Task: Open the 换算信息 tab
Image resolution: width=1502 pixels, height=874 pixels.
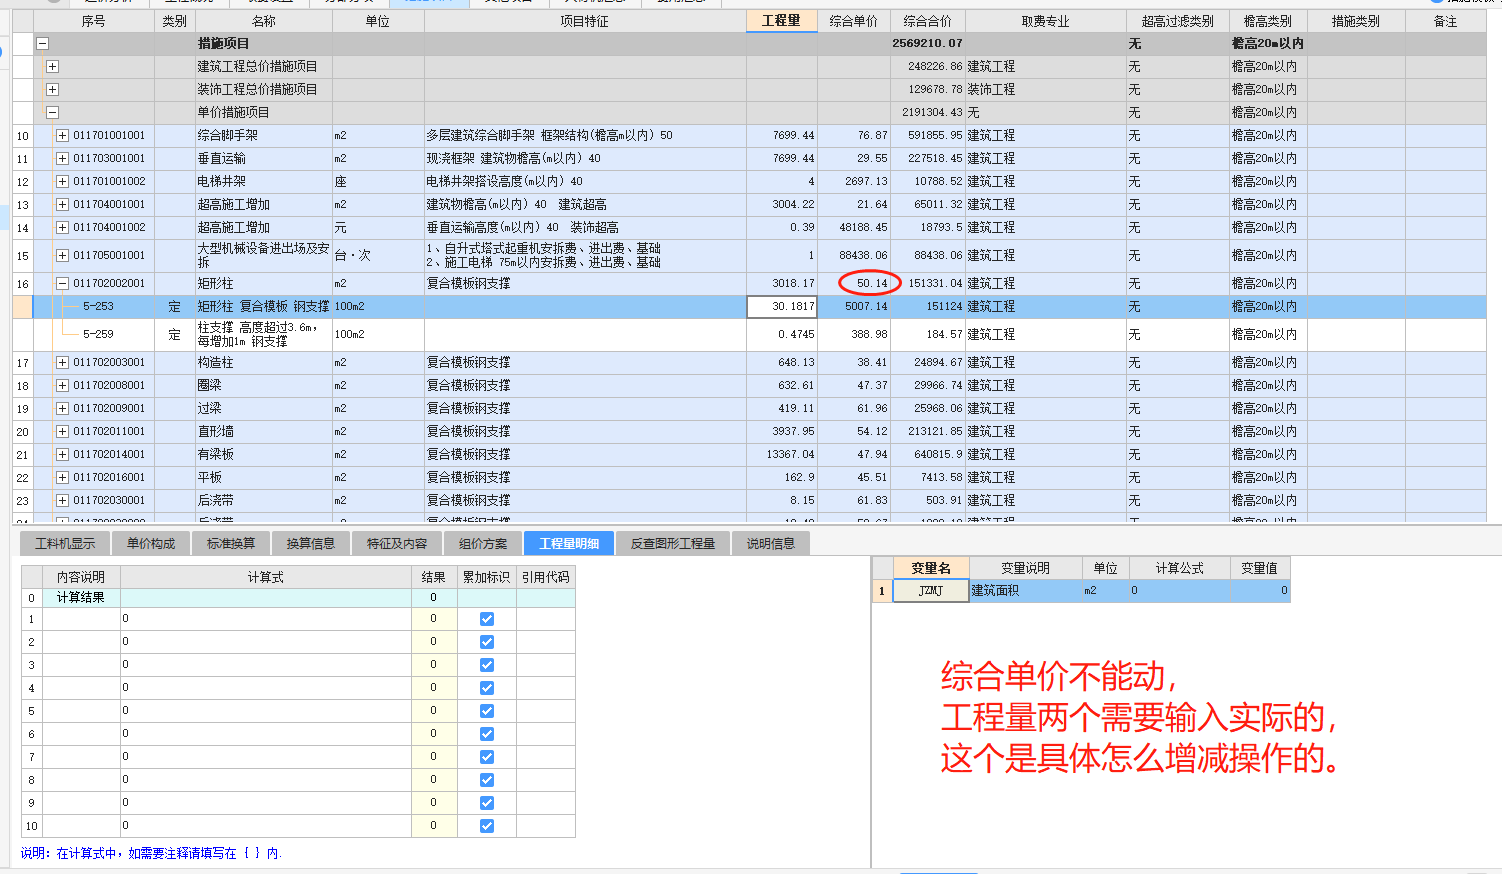Action: tap(311, 543)
